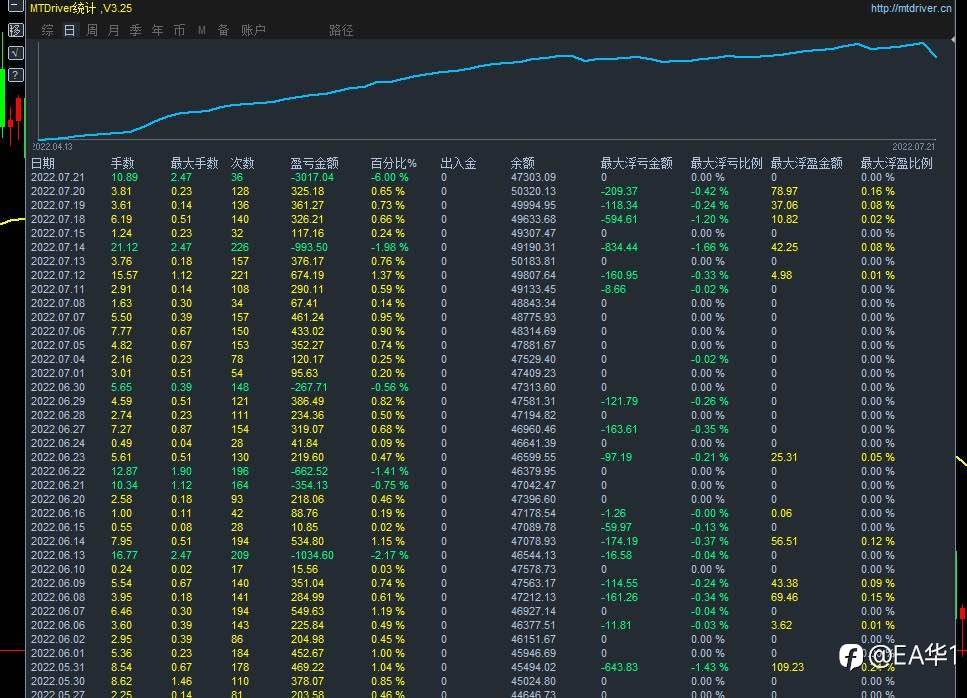Select the 日 daily statistics tab
967x698 pixels.
click(70, 30)
